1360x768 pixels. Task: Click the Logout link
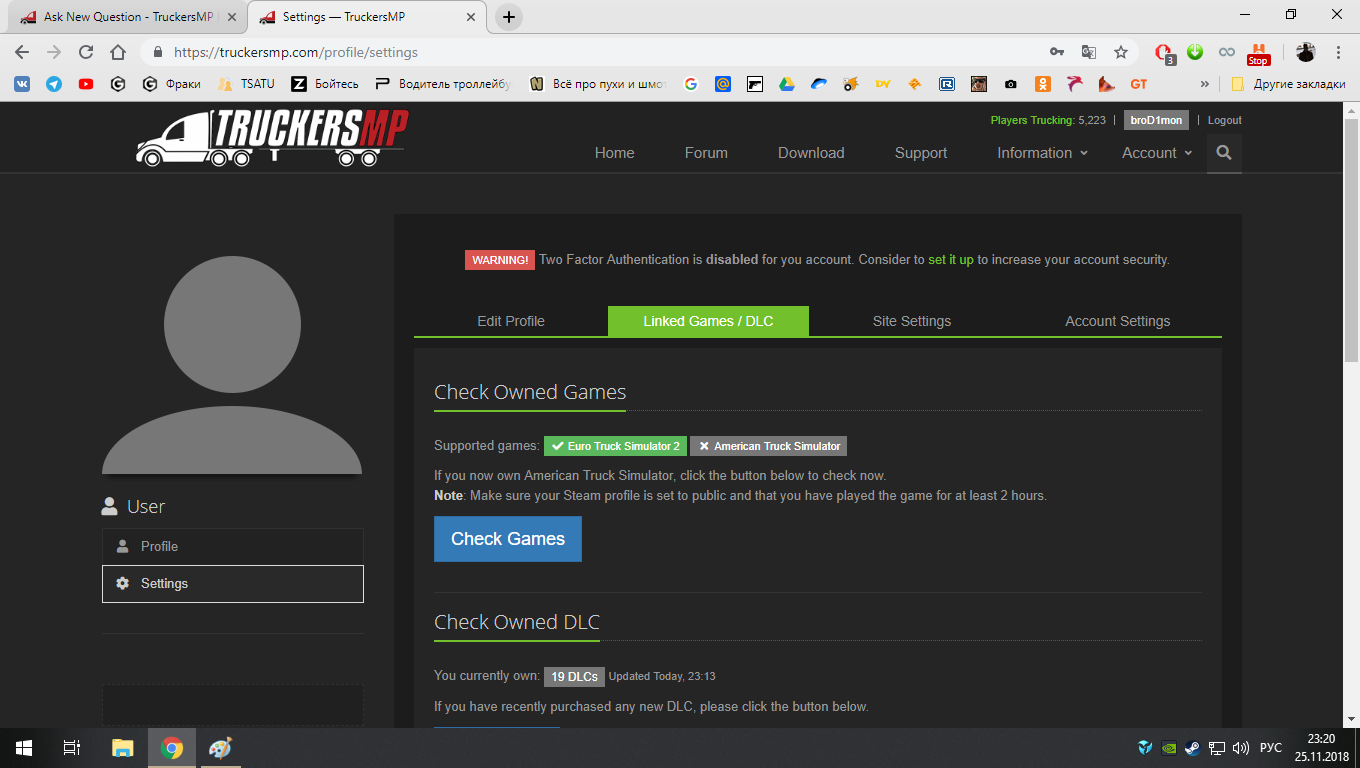[1225, 120]
